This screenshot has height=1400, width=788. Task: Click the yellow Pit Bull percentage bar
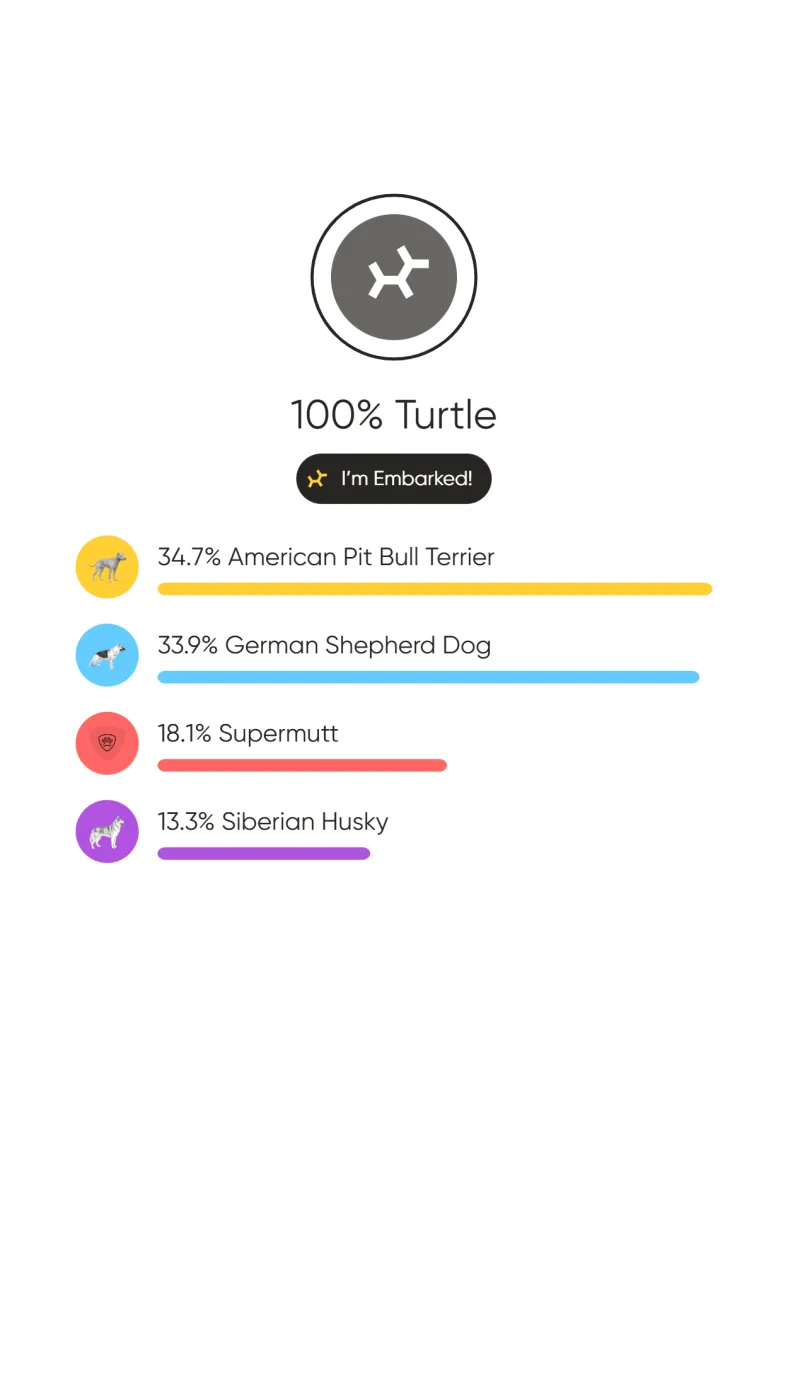click(434, 589)
